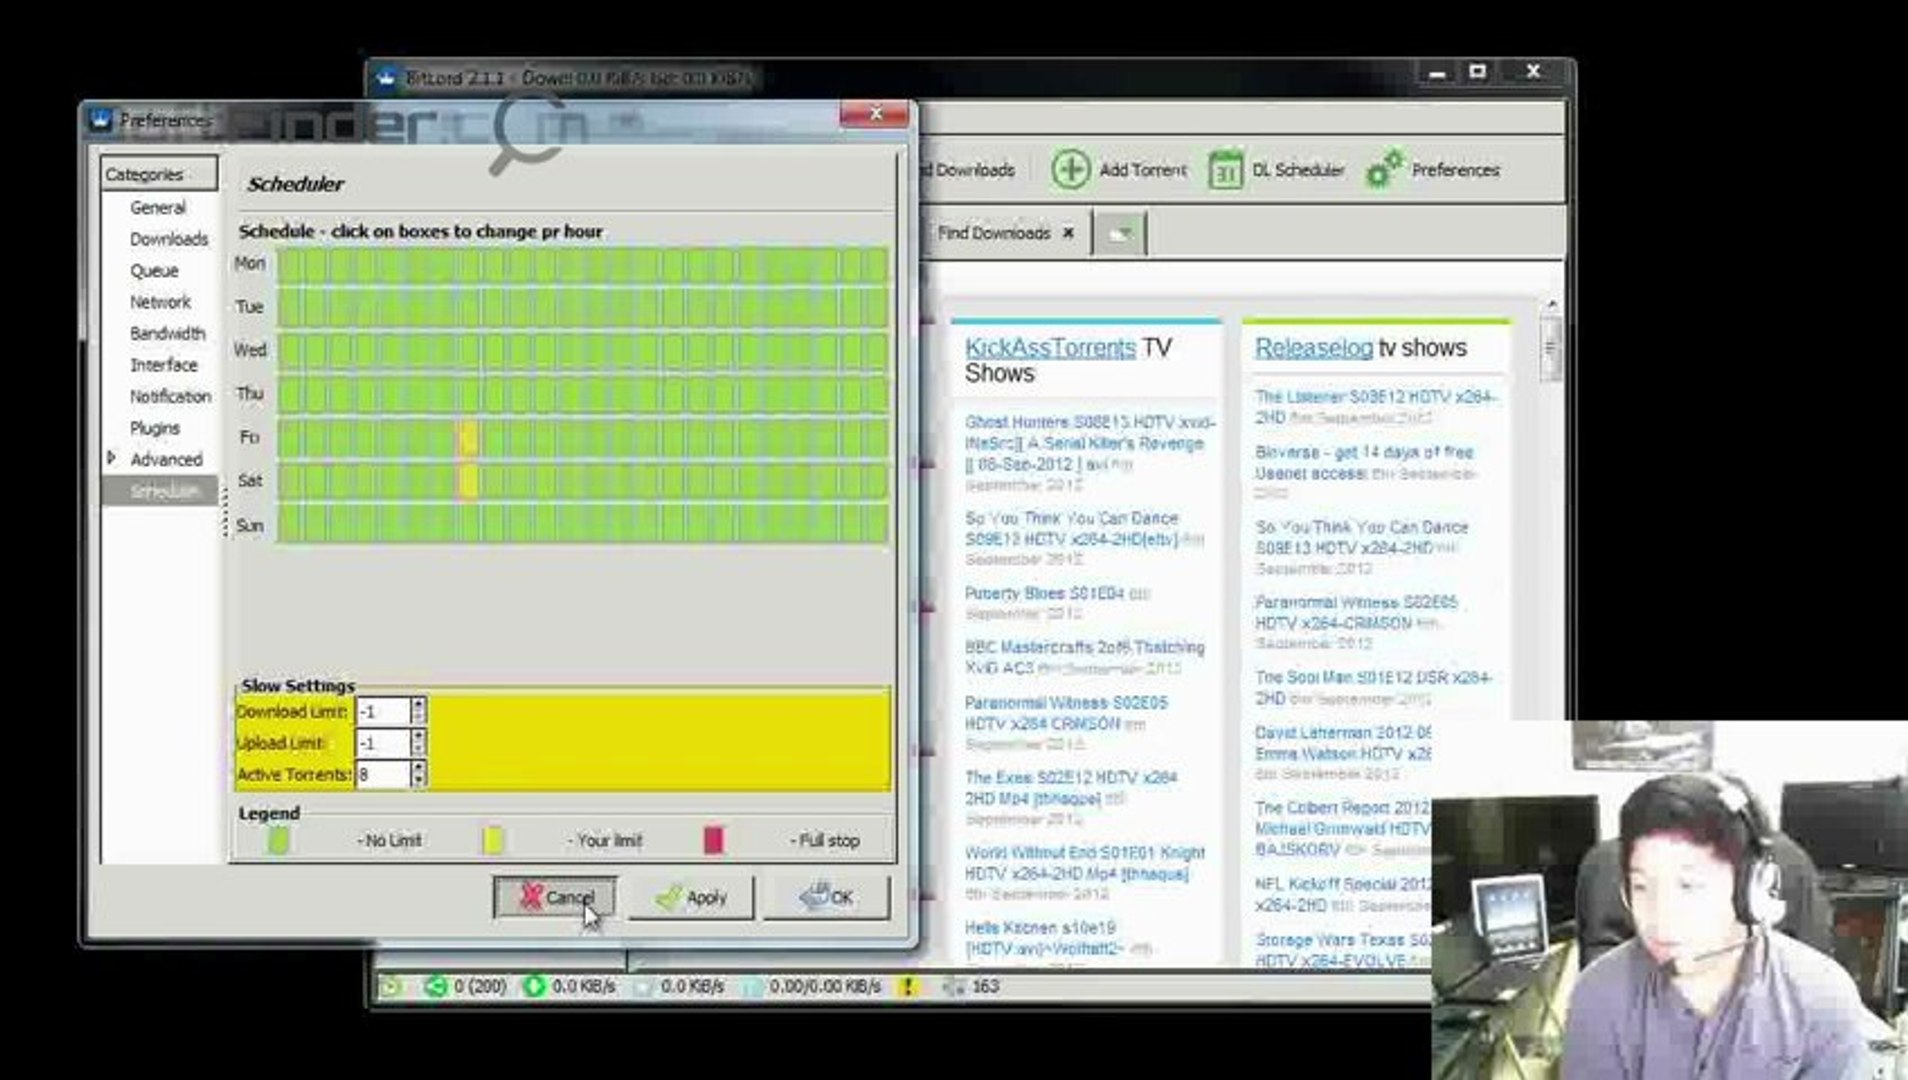Click the yellow Your limit legend swatch

(493, 840)
